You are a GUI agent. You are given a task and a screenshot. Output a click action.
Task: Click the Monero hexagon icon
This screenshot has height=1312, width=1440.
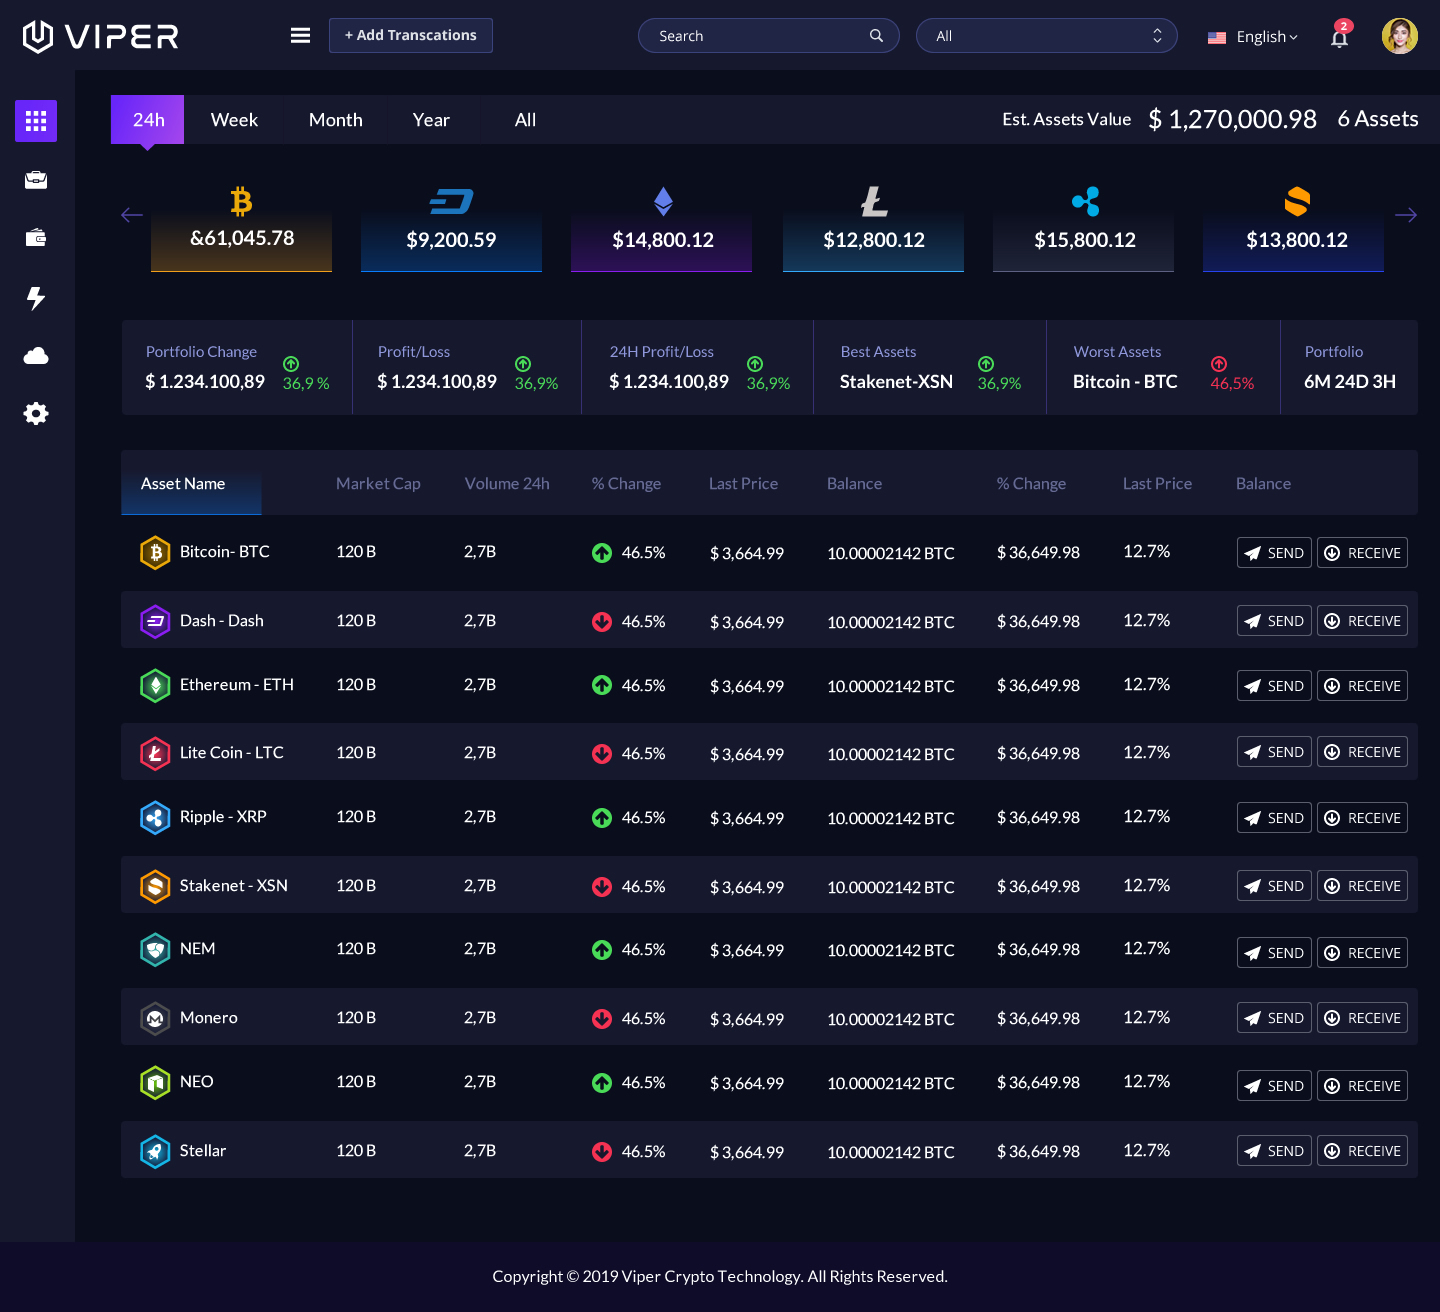(x=155, y=1018)
